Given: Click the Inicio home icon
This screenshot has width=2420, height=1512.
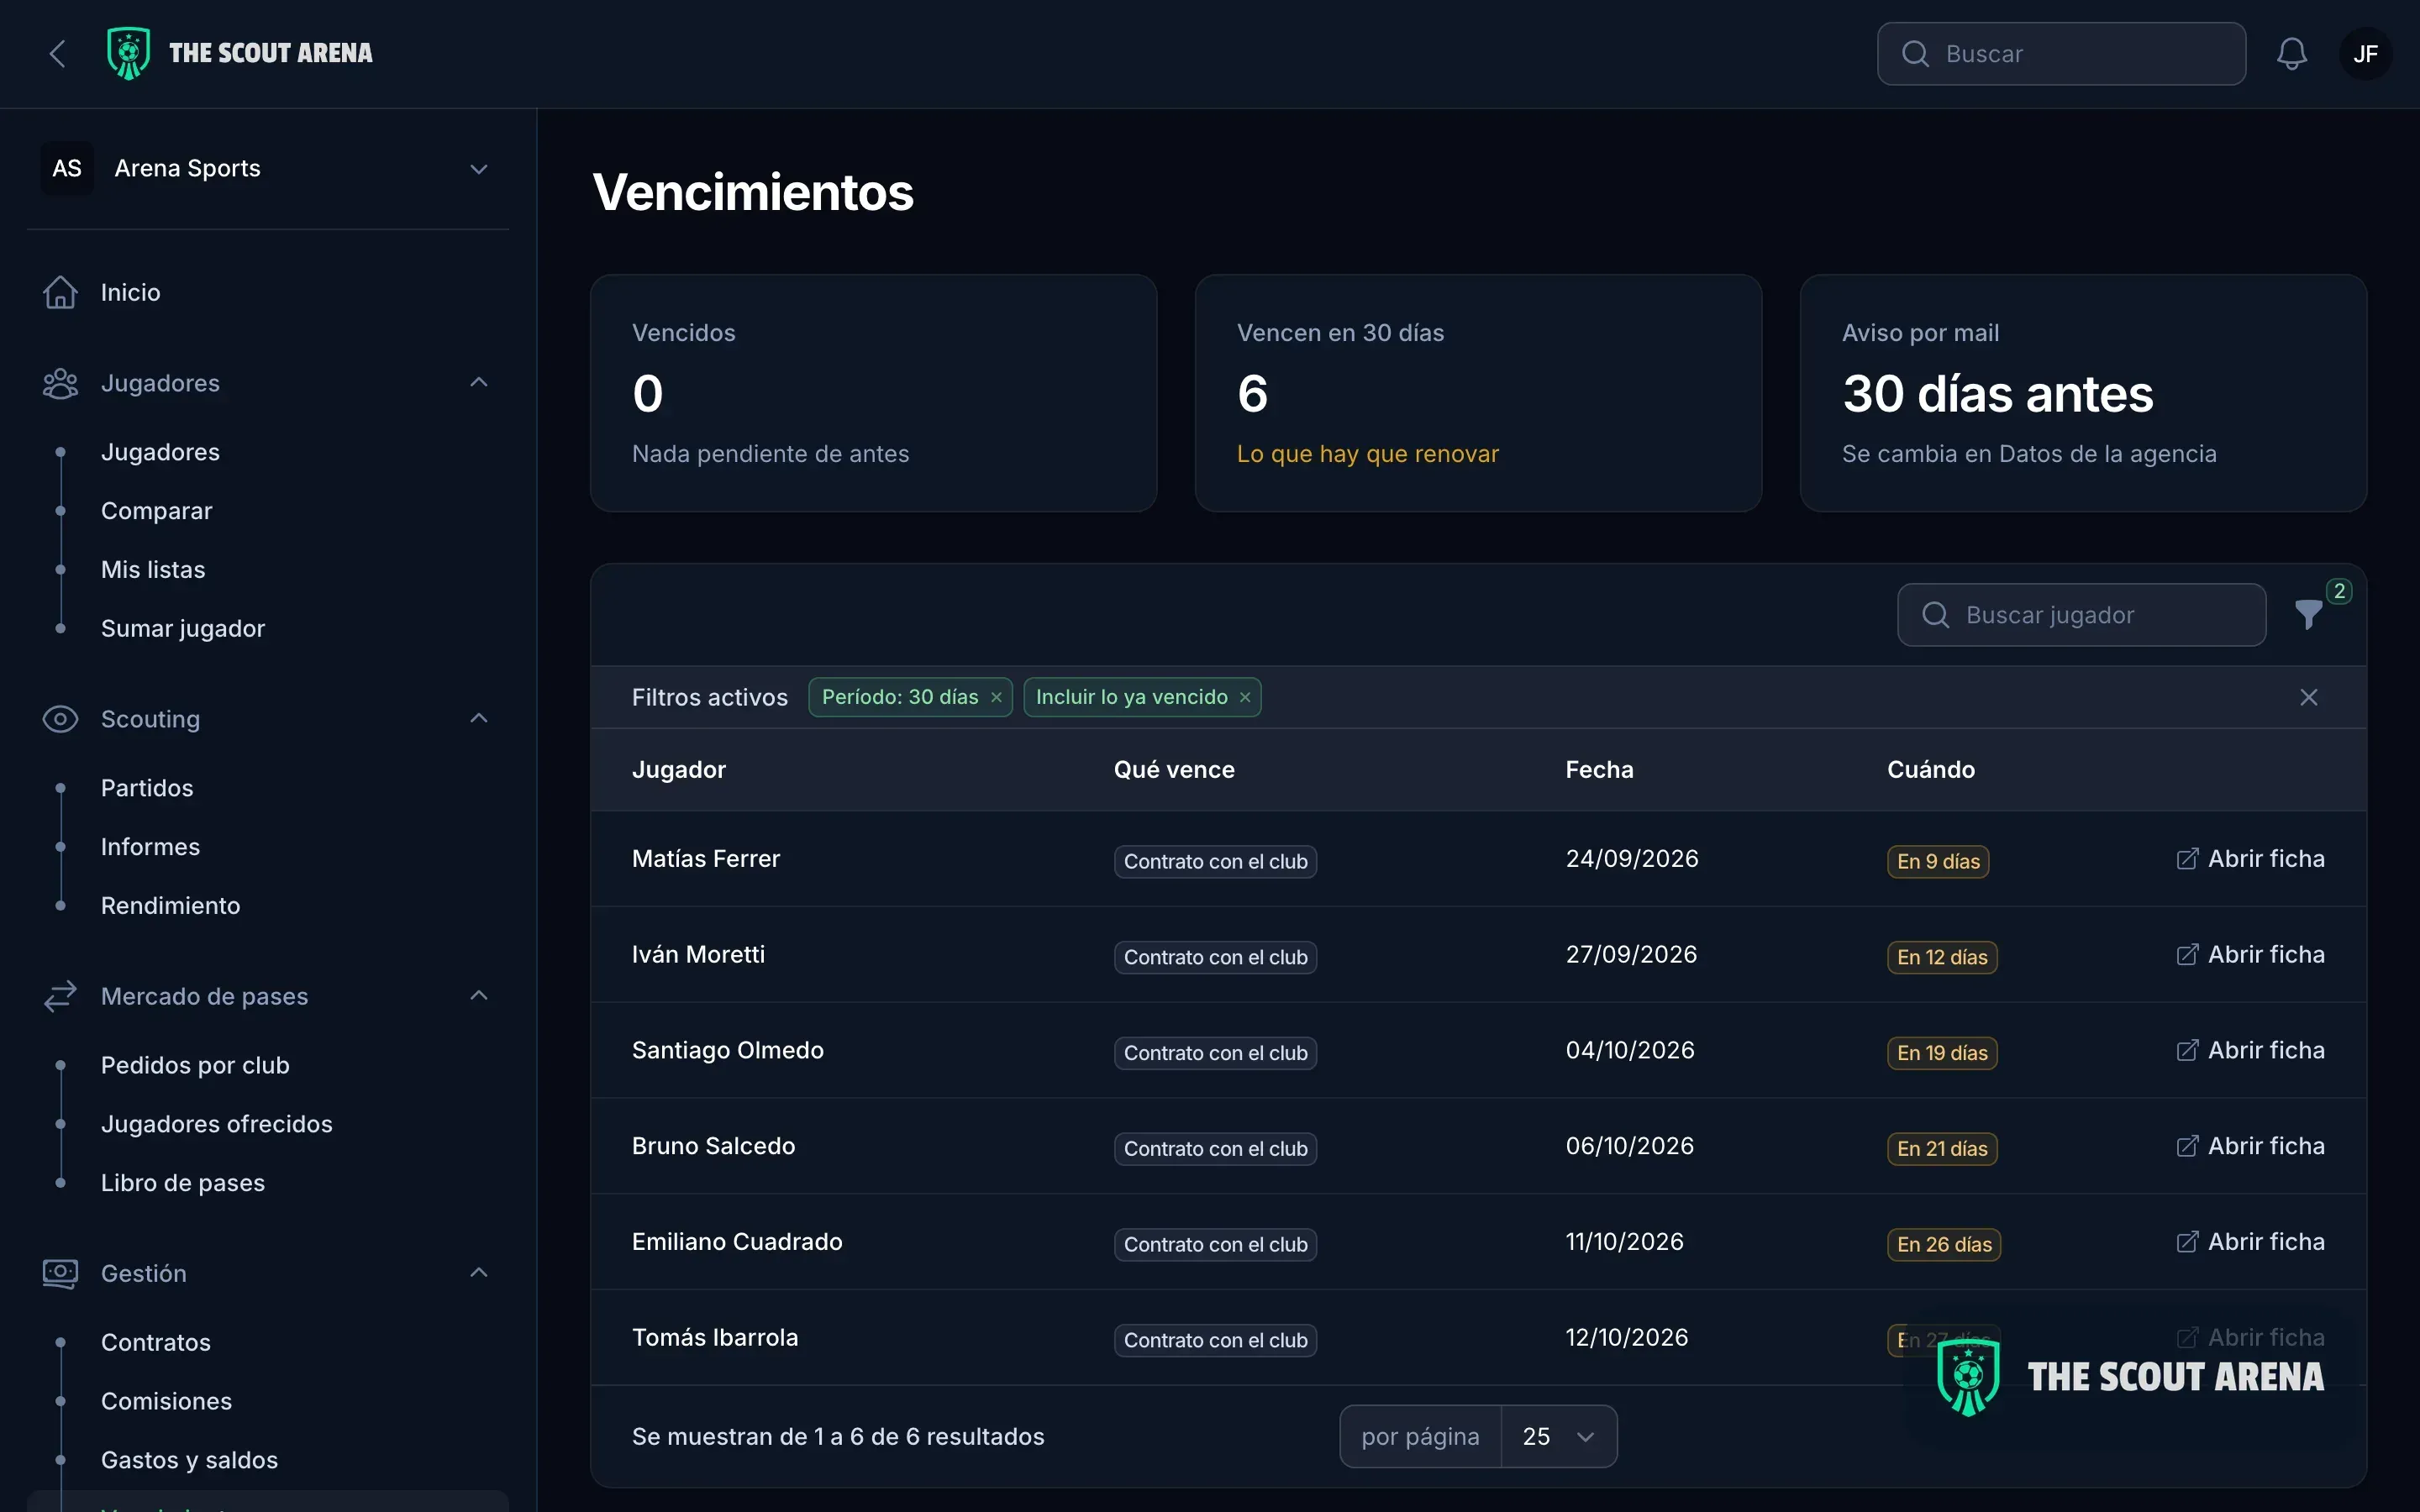Looking at the screenshot, I should coord(60,292).
